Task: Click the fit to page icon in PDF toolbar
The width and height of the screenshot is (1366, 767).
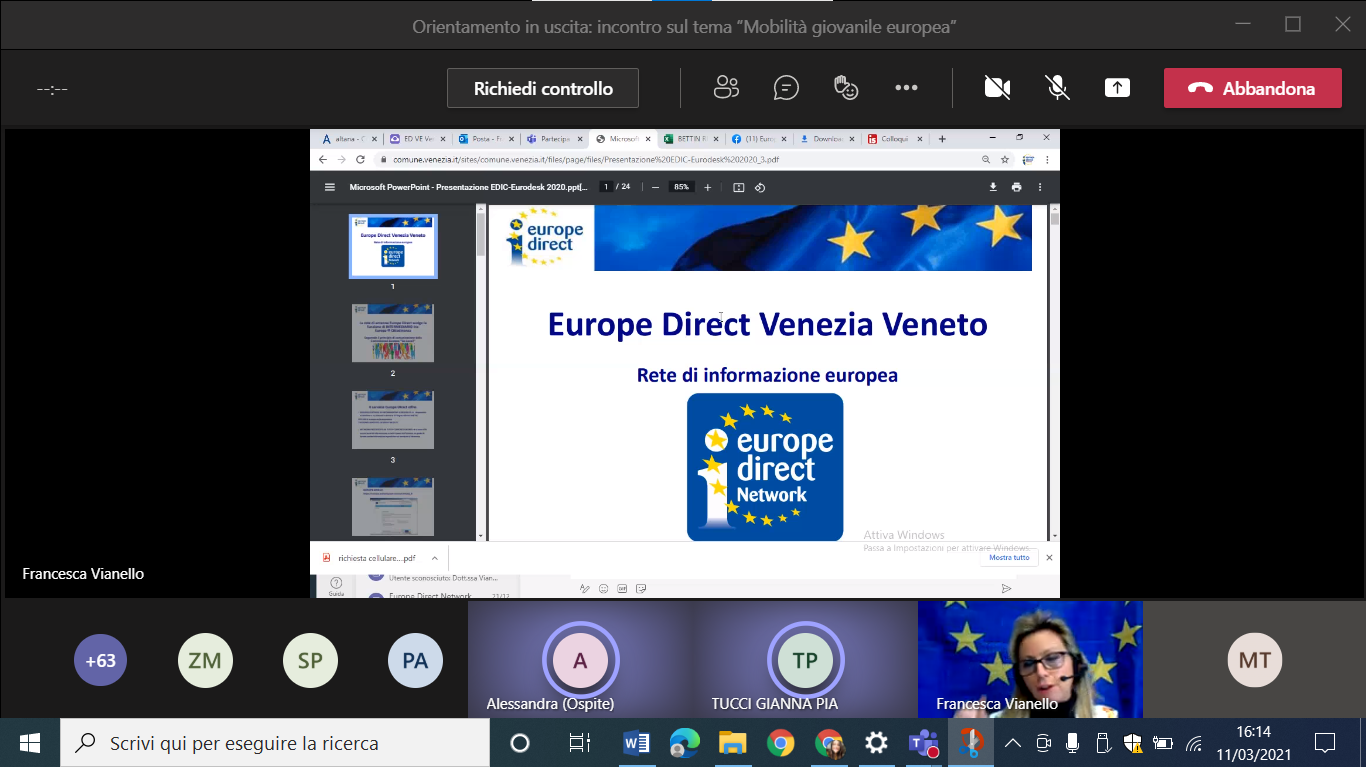Action: [x=739, y=187]
